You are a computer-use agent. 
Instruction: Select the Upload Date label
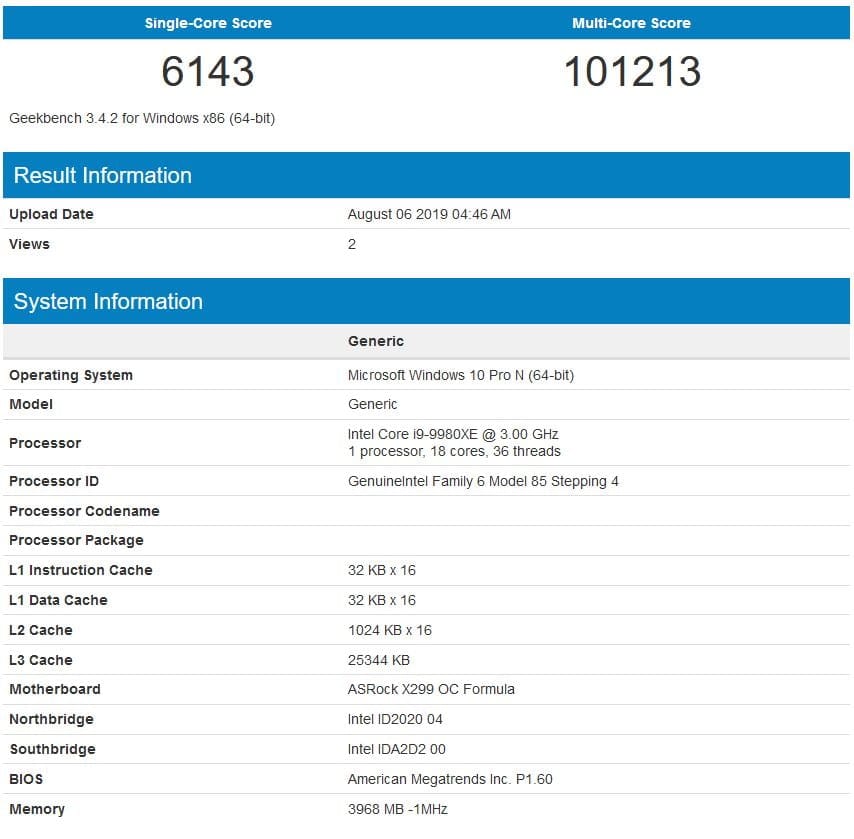[51, 214]
